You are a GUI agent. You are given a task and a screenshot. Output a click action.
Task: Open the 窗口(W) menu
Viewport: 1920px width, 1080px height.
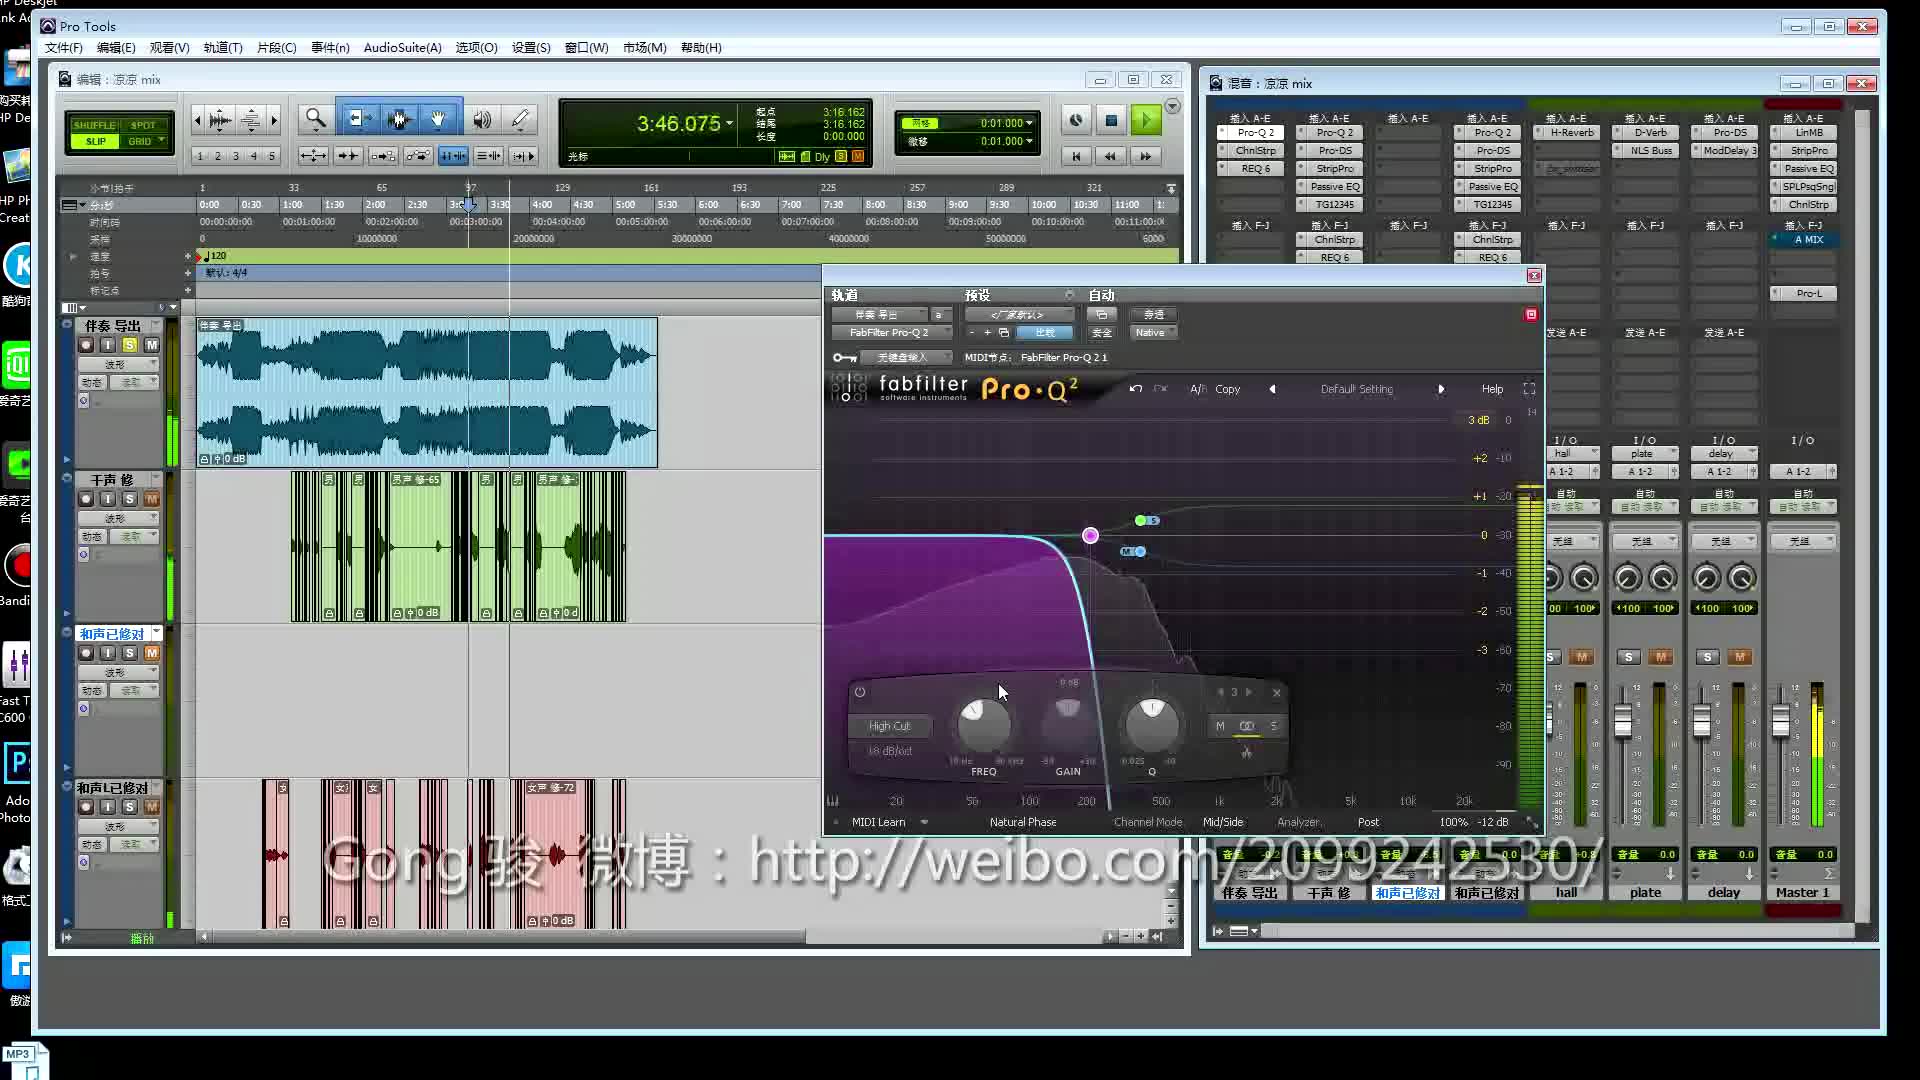586,47
